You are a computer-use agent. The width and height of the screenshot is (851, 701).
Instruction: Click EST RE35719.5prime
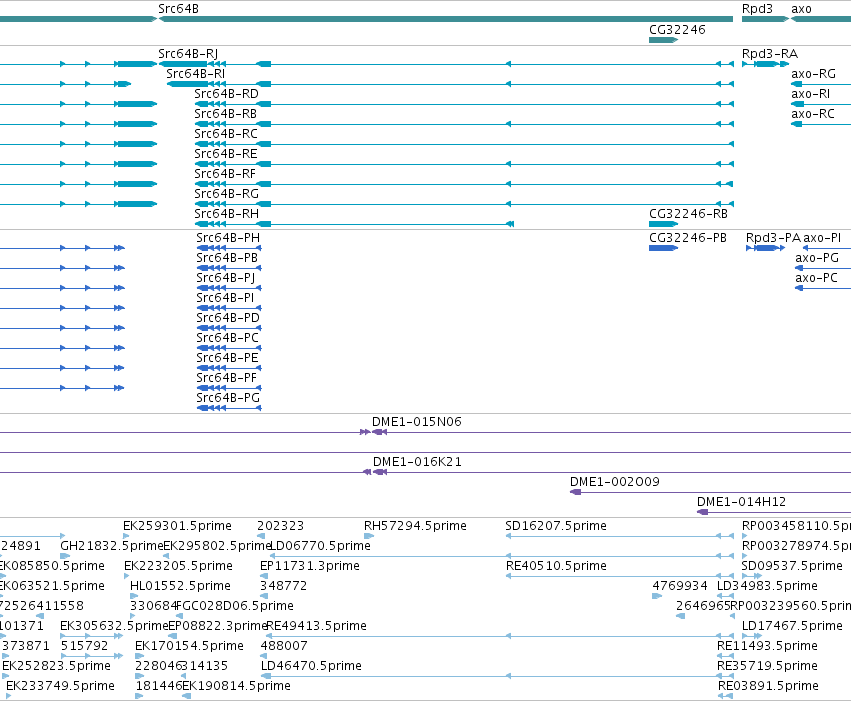[x=767, y=667]
